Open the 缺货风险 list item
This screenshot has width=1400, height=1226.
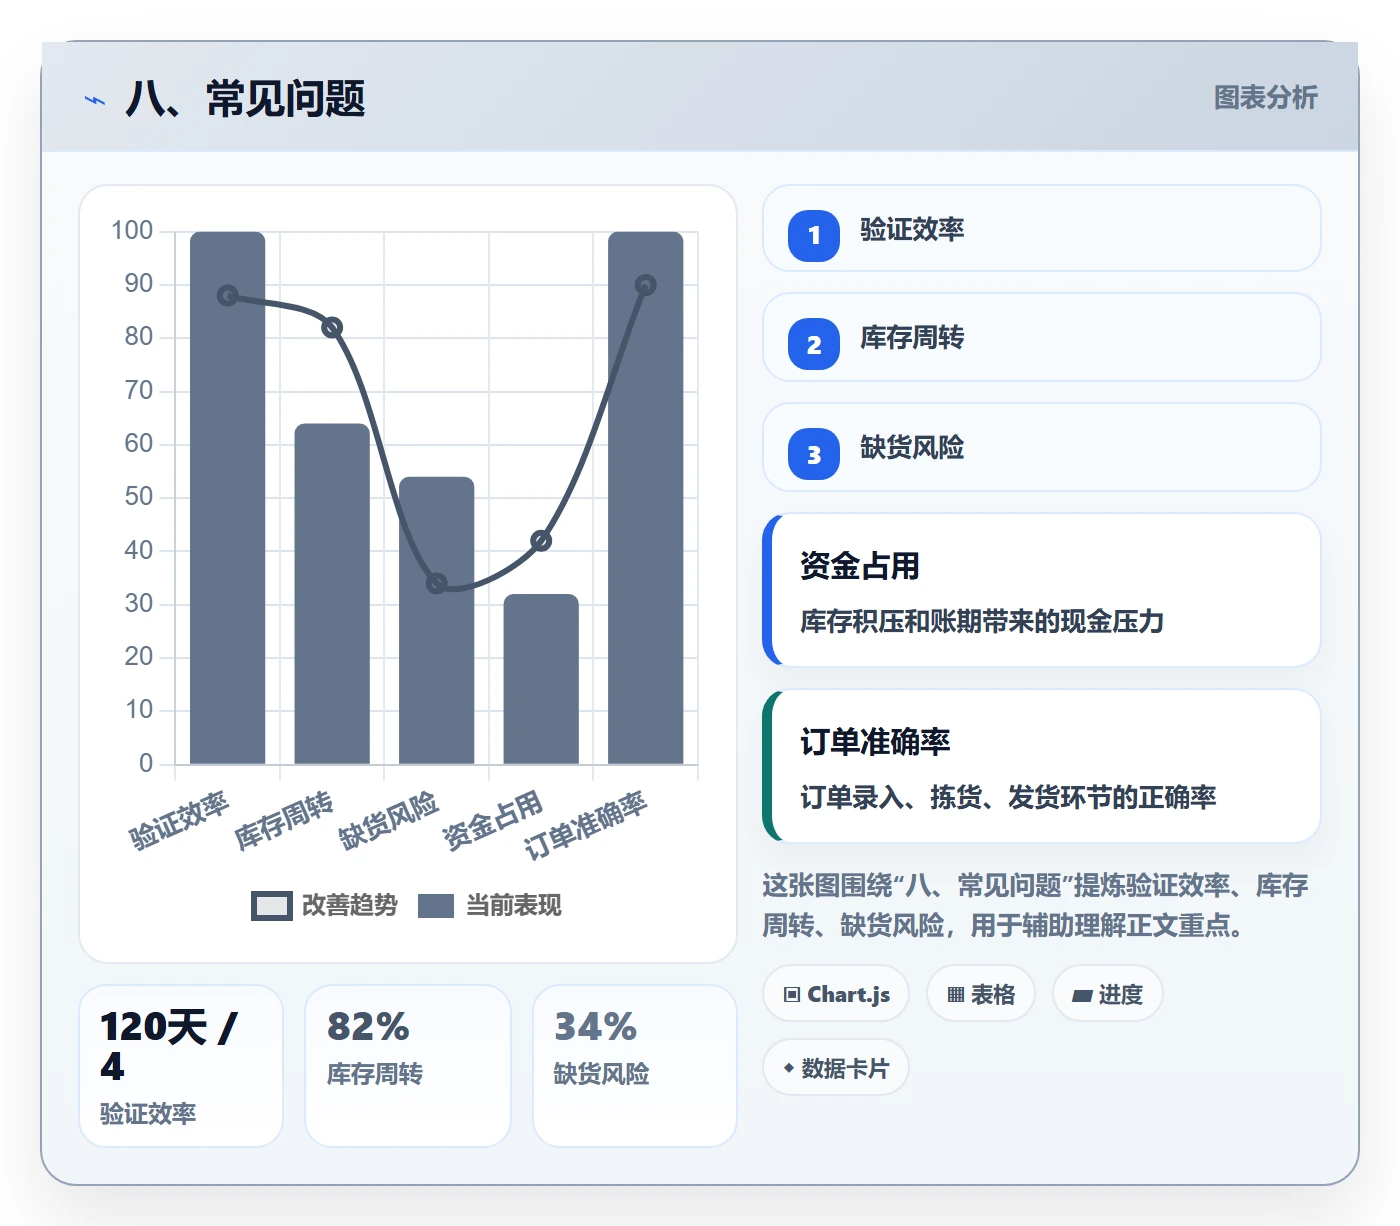tap(1042, 447)
